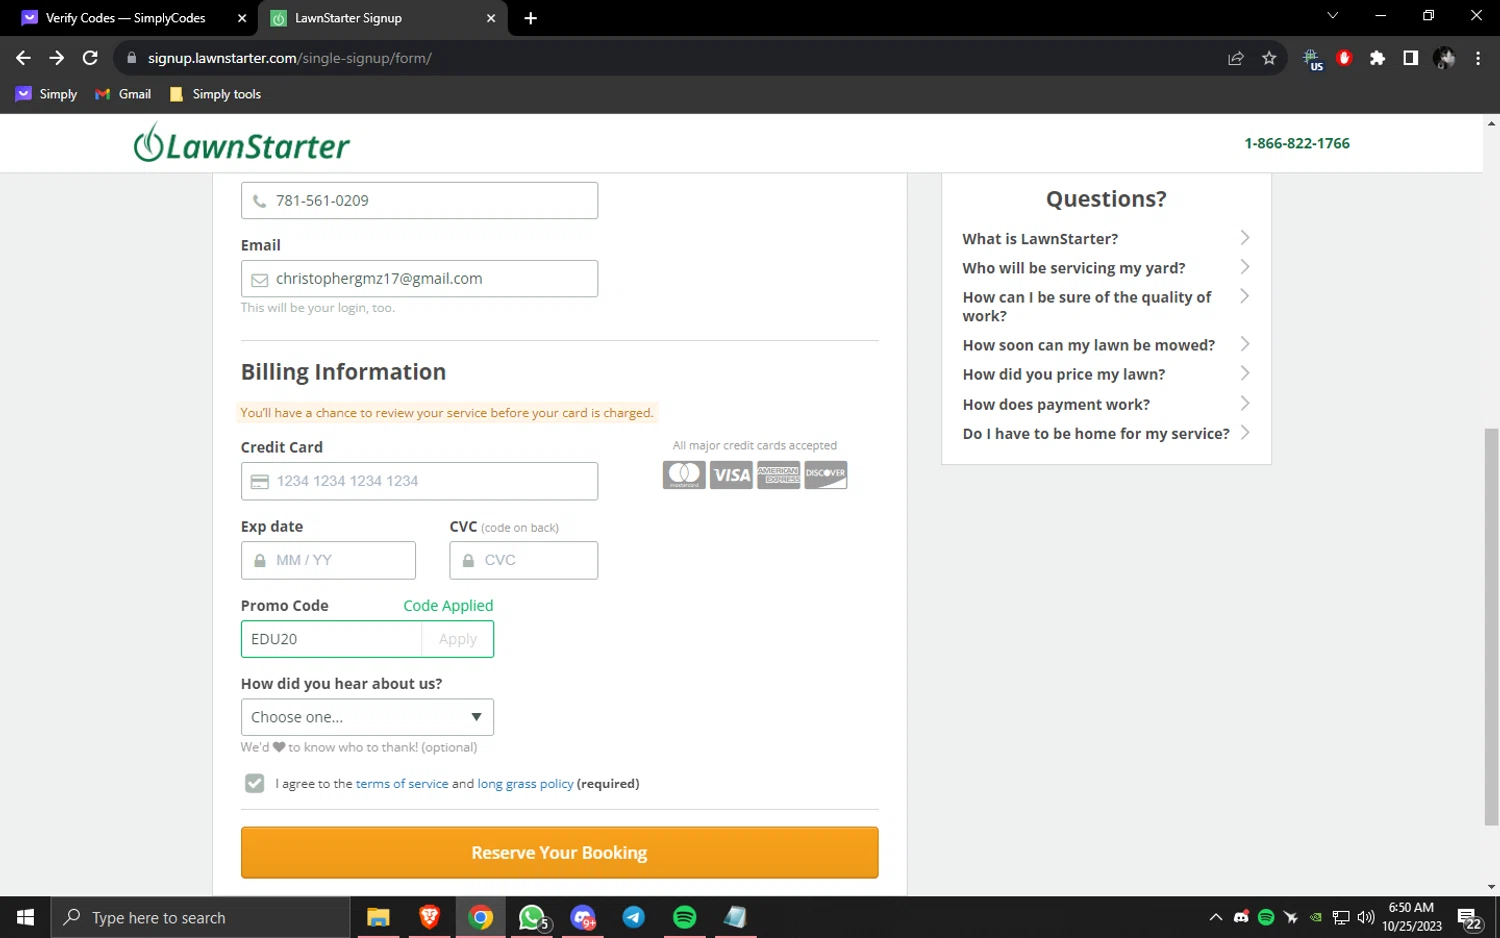Open the browser Extensions puzzle icon
Viewport: 1500px width, 938px height.
(x=1377, y=58)
